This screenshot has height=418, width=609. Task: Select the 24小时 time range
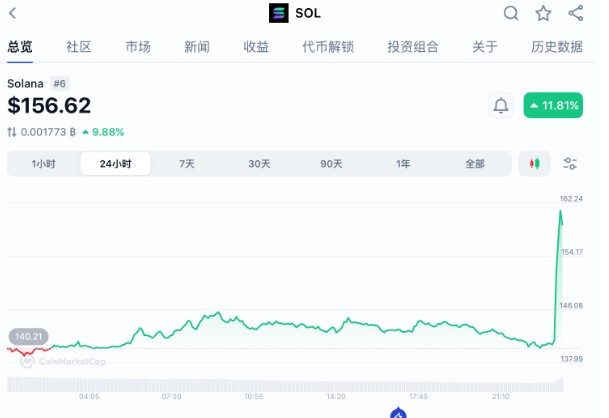pos(115,164)
